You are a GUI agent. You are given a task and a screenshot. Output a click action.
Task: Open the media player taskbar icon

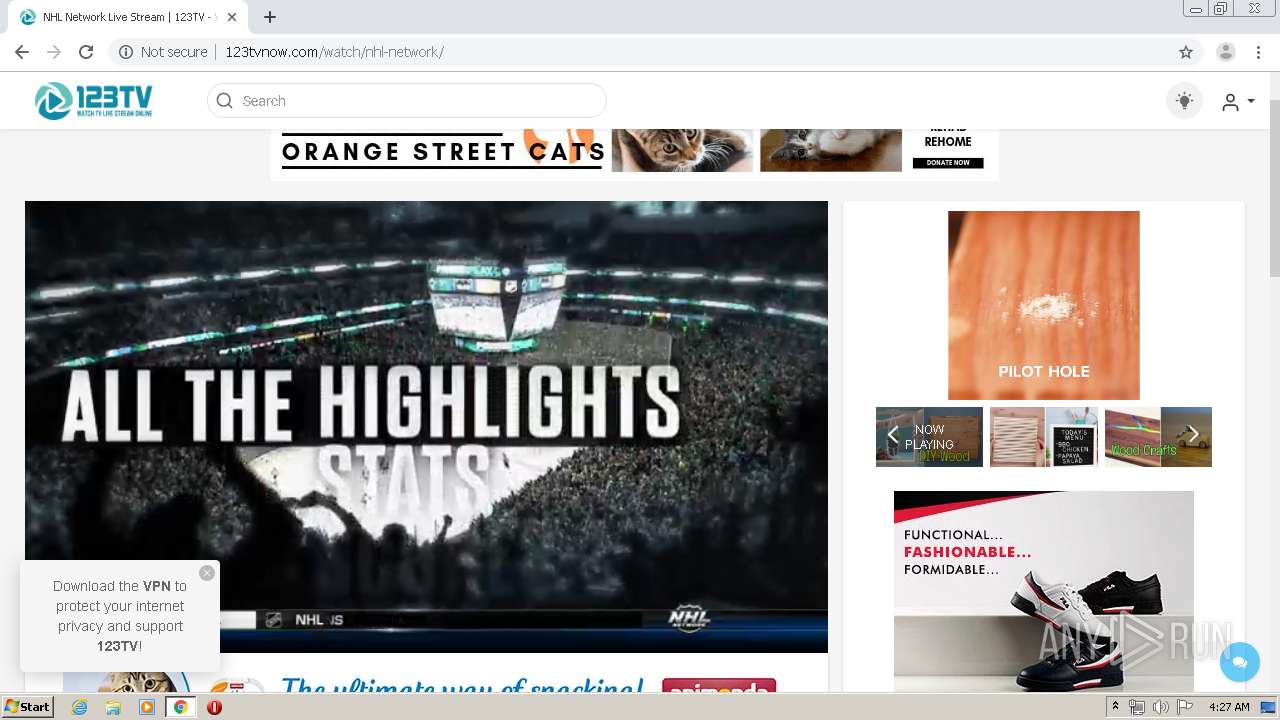coord(147,707)
